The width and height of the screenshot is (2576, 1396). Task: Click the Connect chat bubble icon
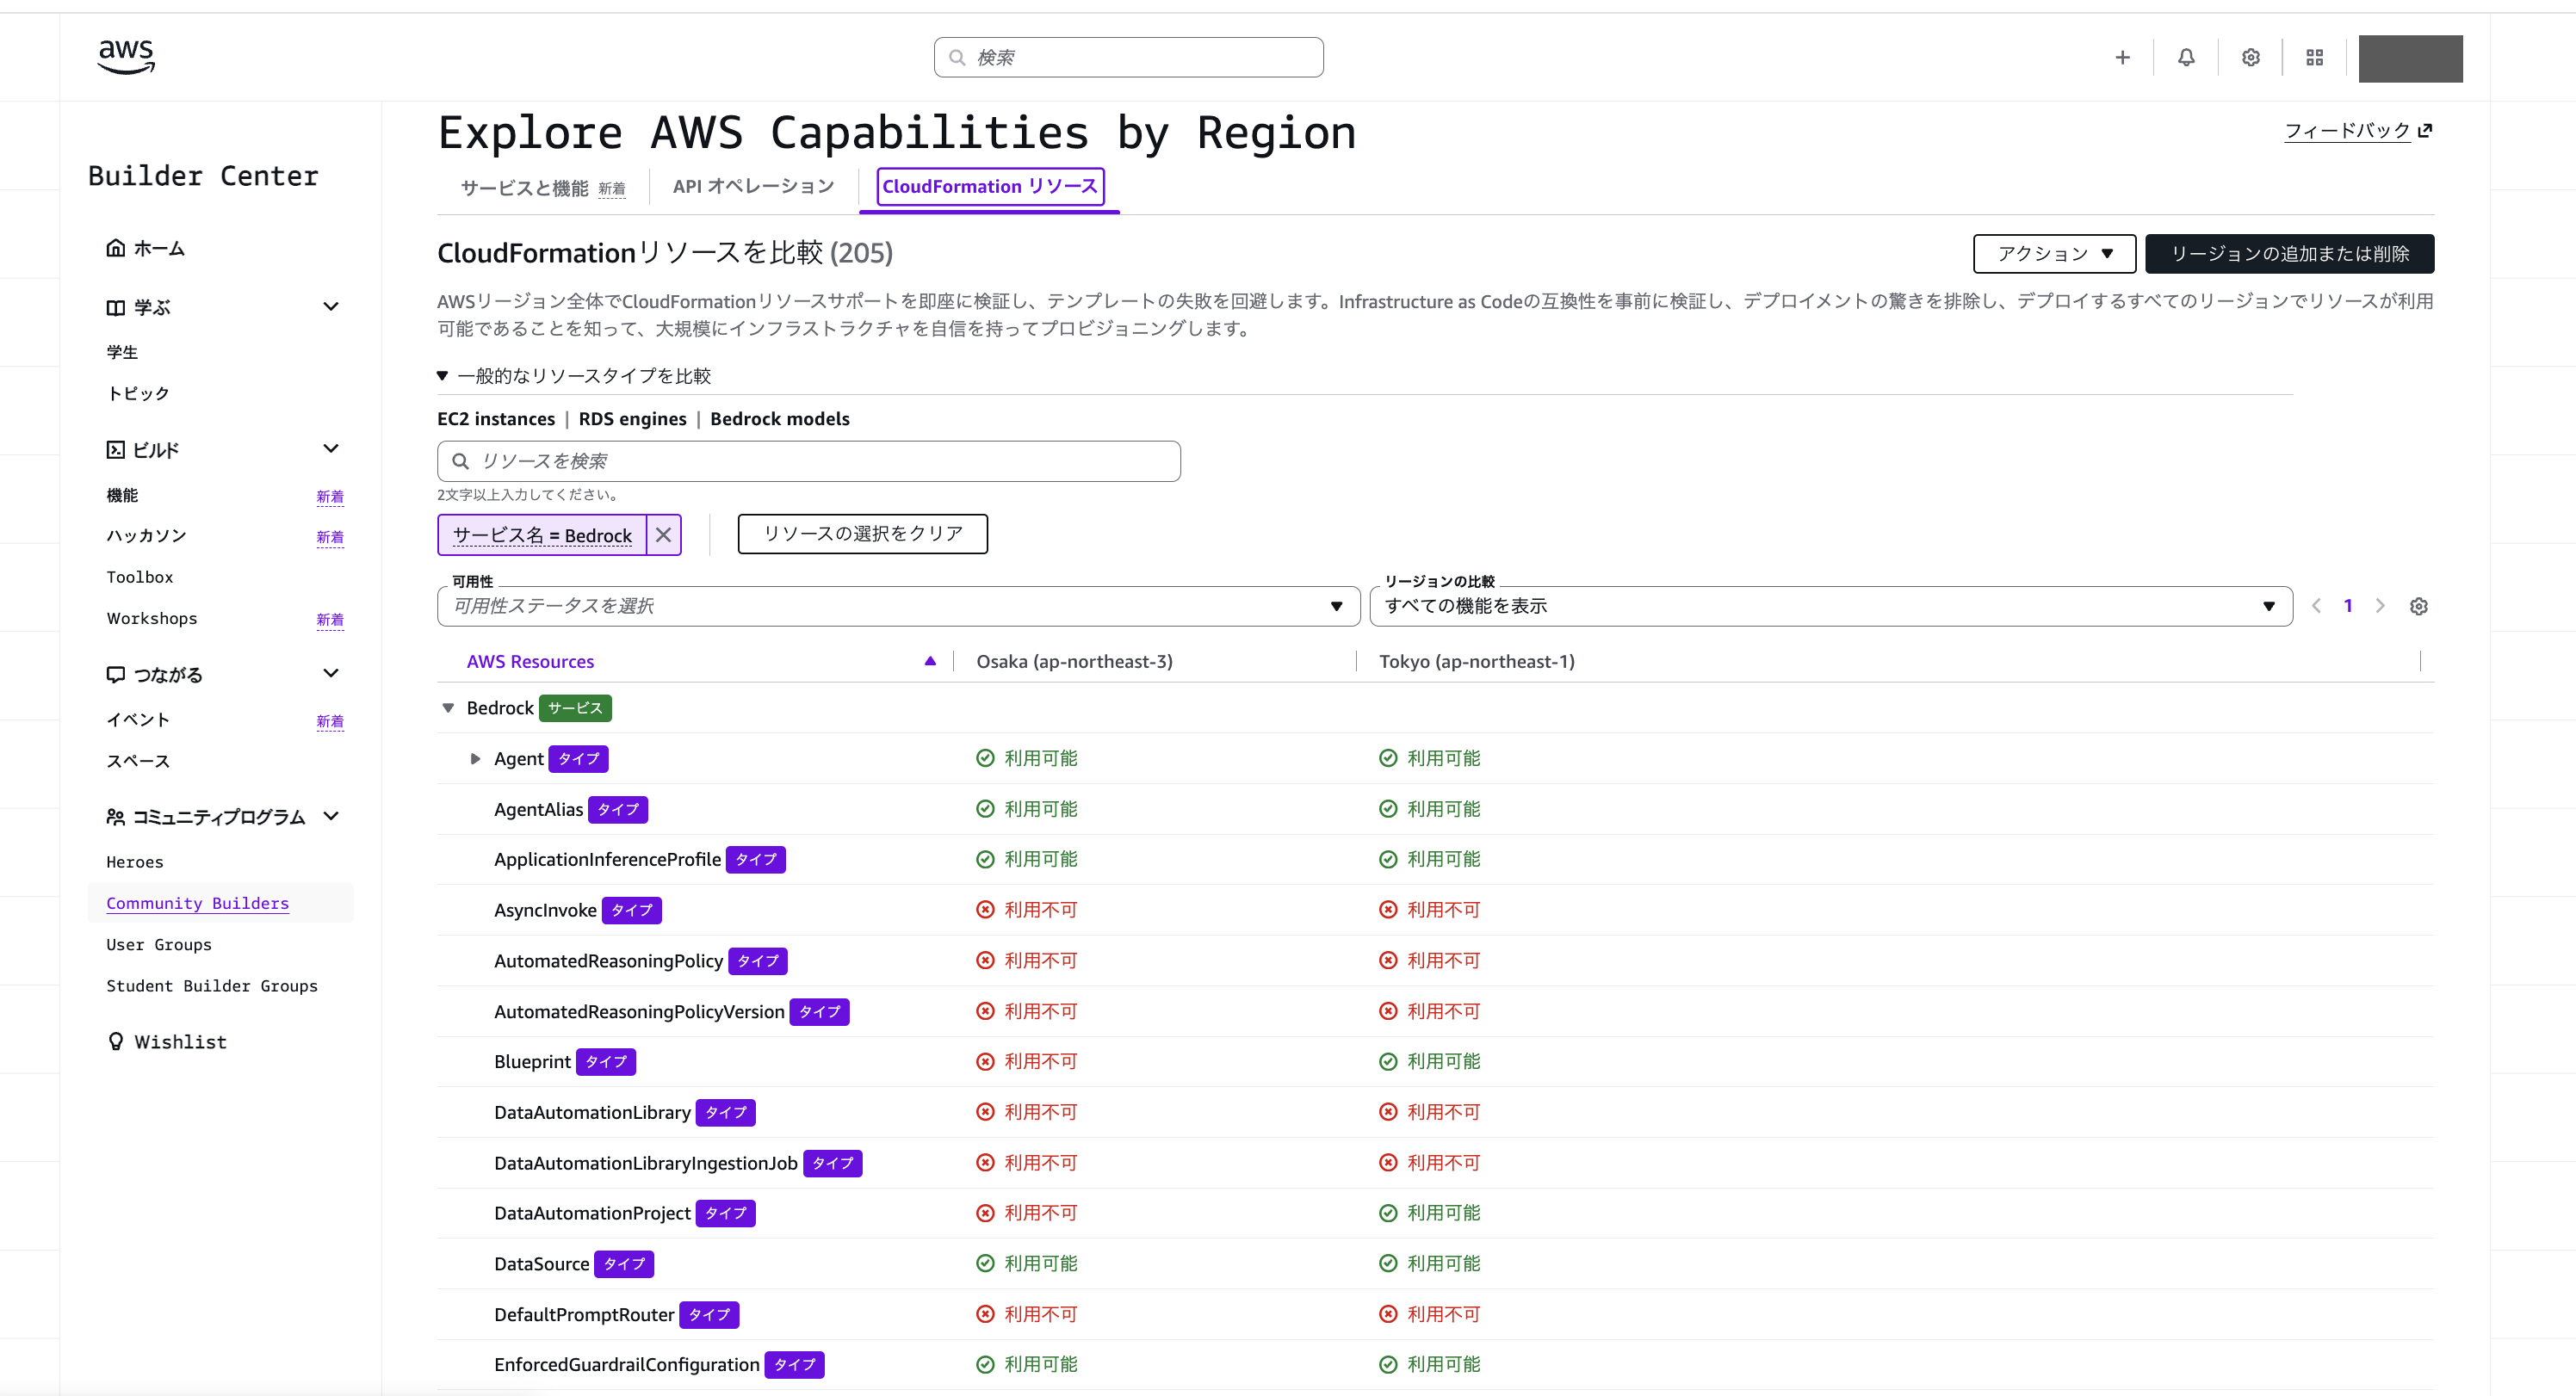point(116,675)
